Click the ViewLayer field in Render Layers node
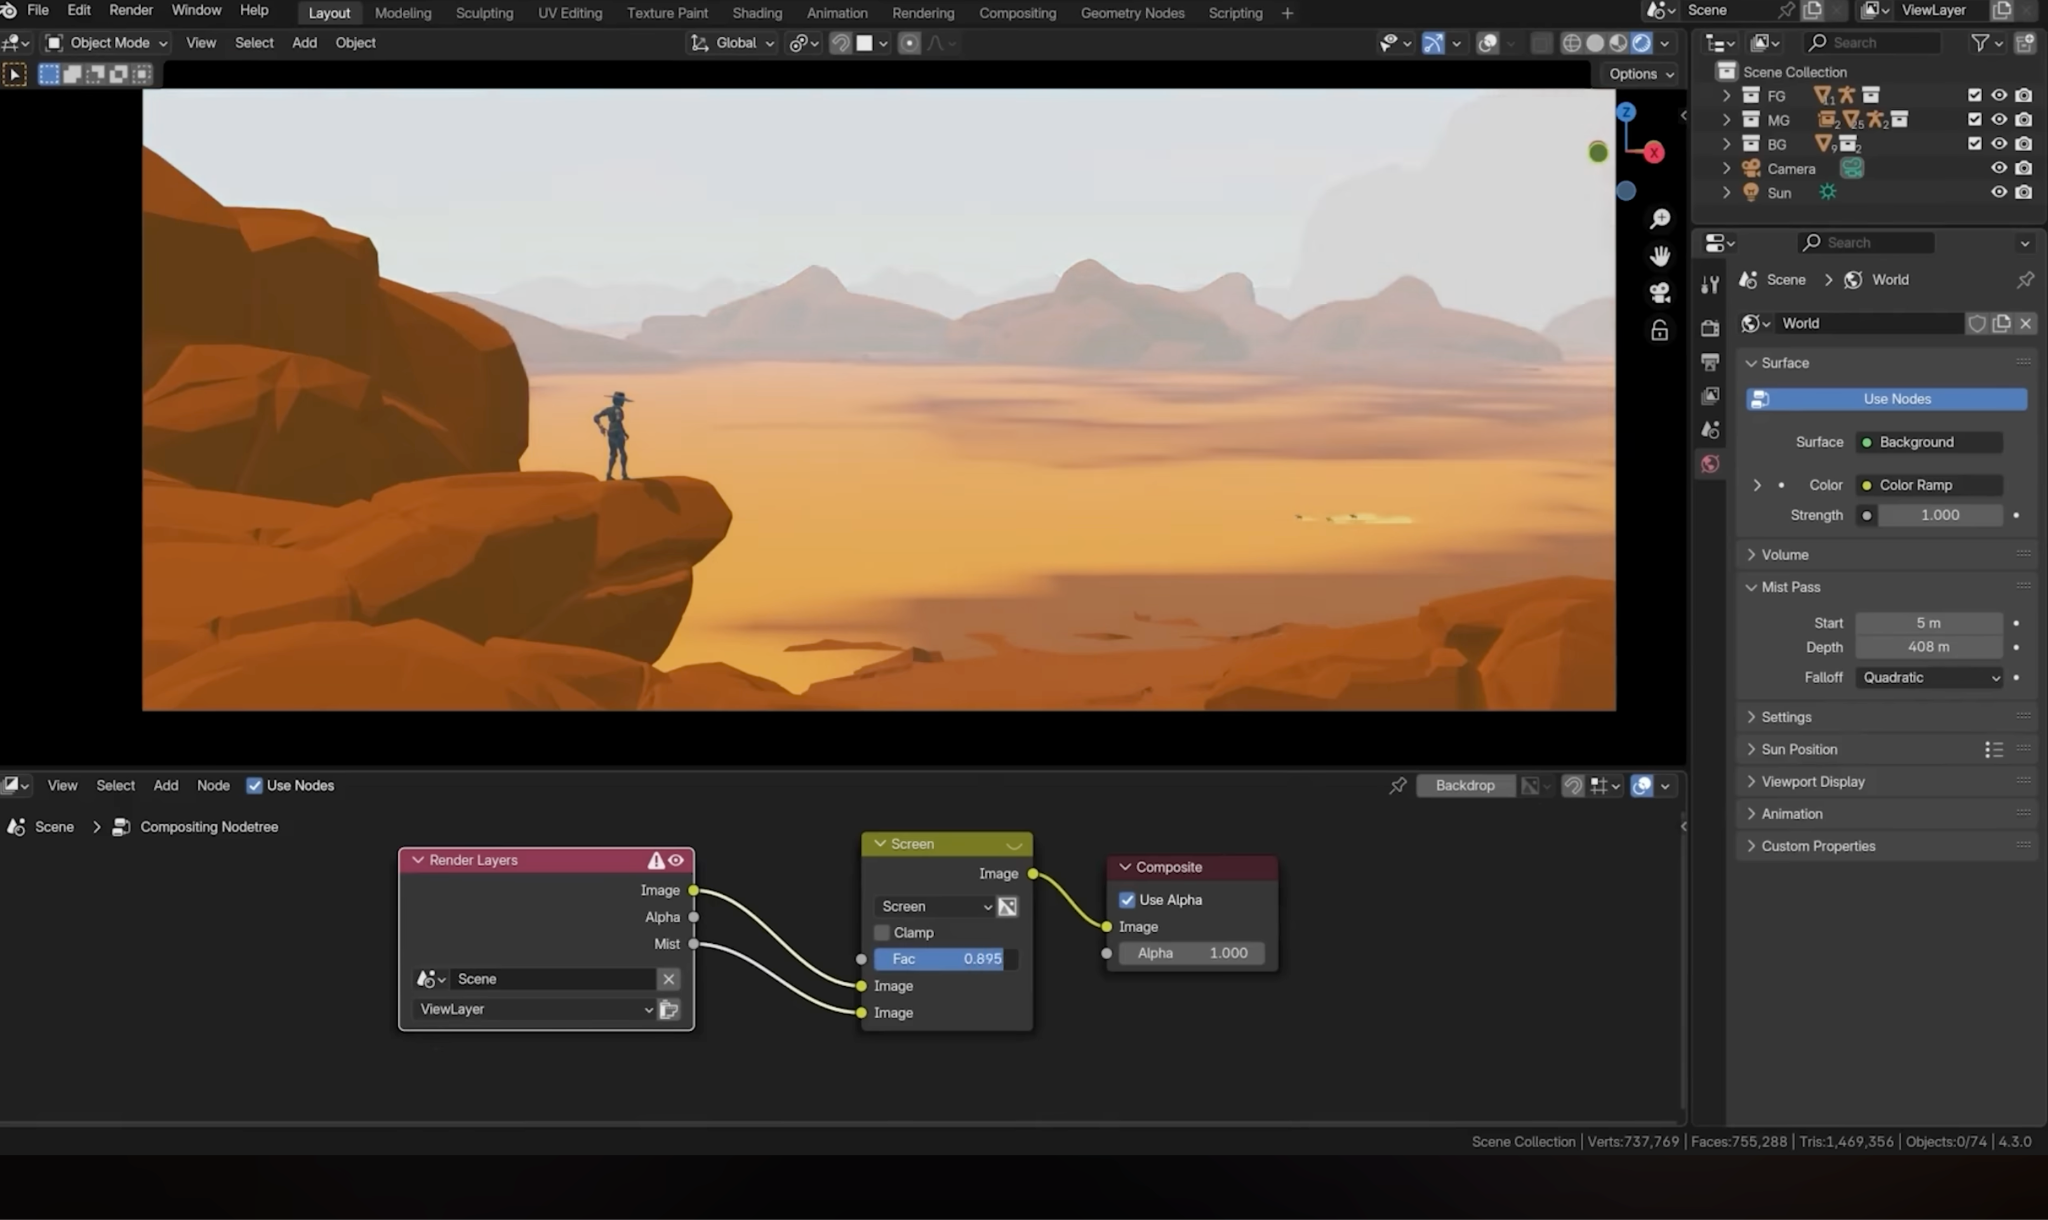This screenshot has width=2048, height=1220. [x=530, y=1009]
